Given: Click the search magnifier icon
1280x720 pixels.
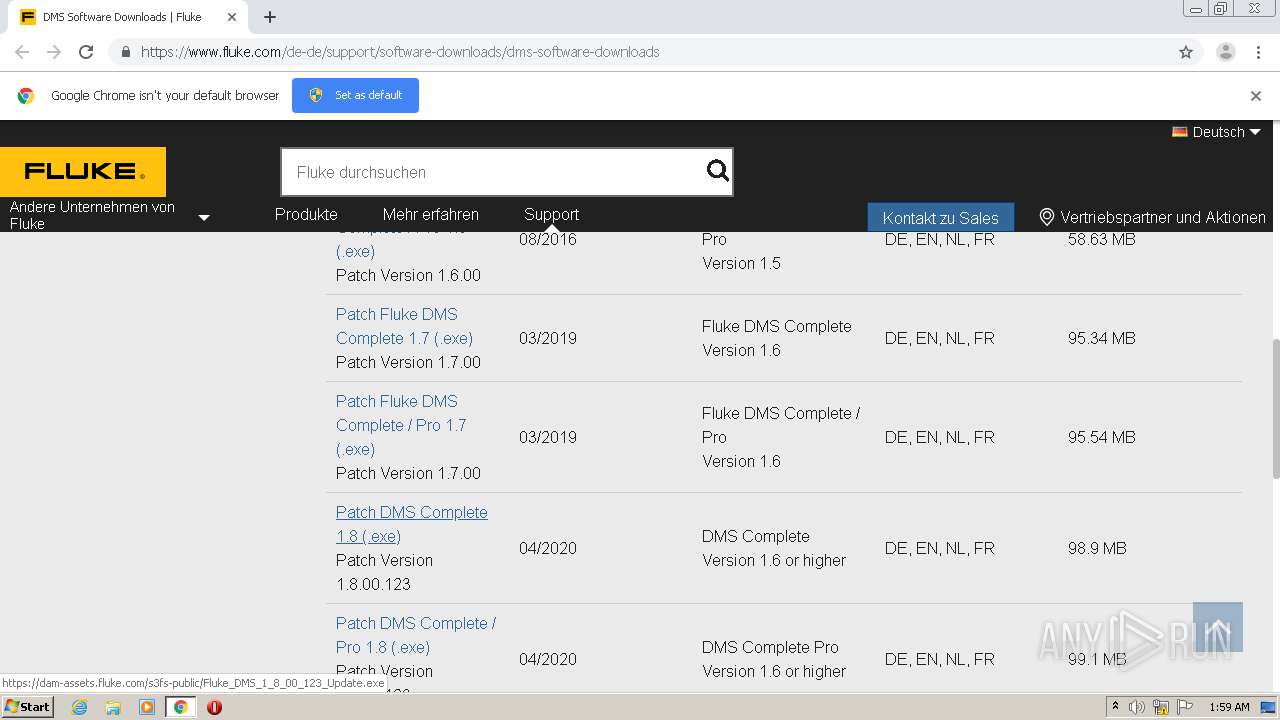Looking at the screenshot, I should (x=717, y=171).
